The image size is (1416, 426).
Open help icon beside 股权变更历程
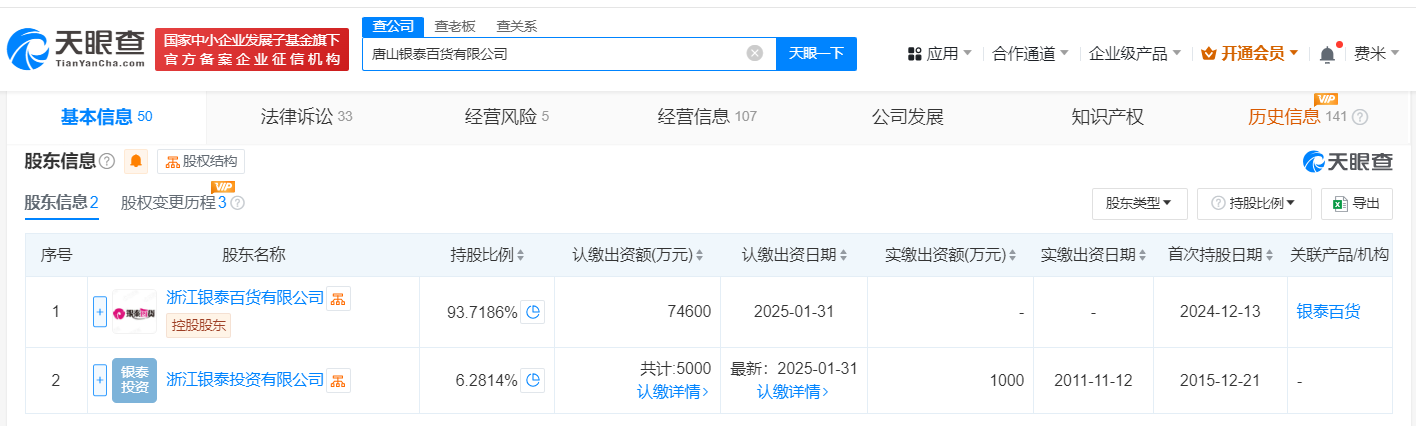pyautogui.click(x=237, y=203)
